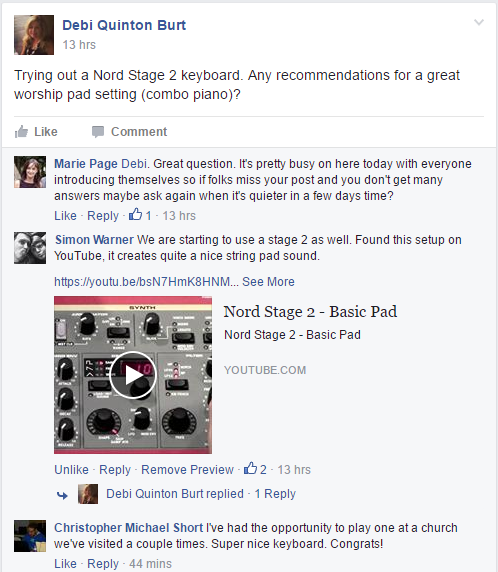Image resolution: width=498 pixels, height=572 pixels.
Task: Open Marie Page's avatar
Action: pos(30,172)
